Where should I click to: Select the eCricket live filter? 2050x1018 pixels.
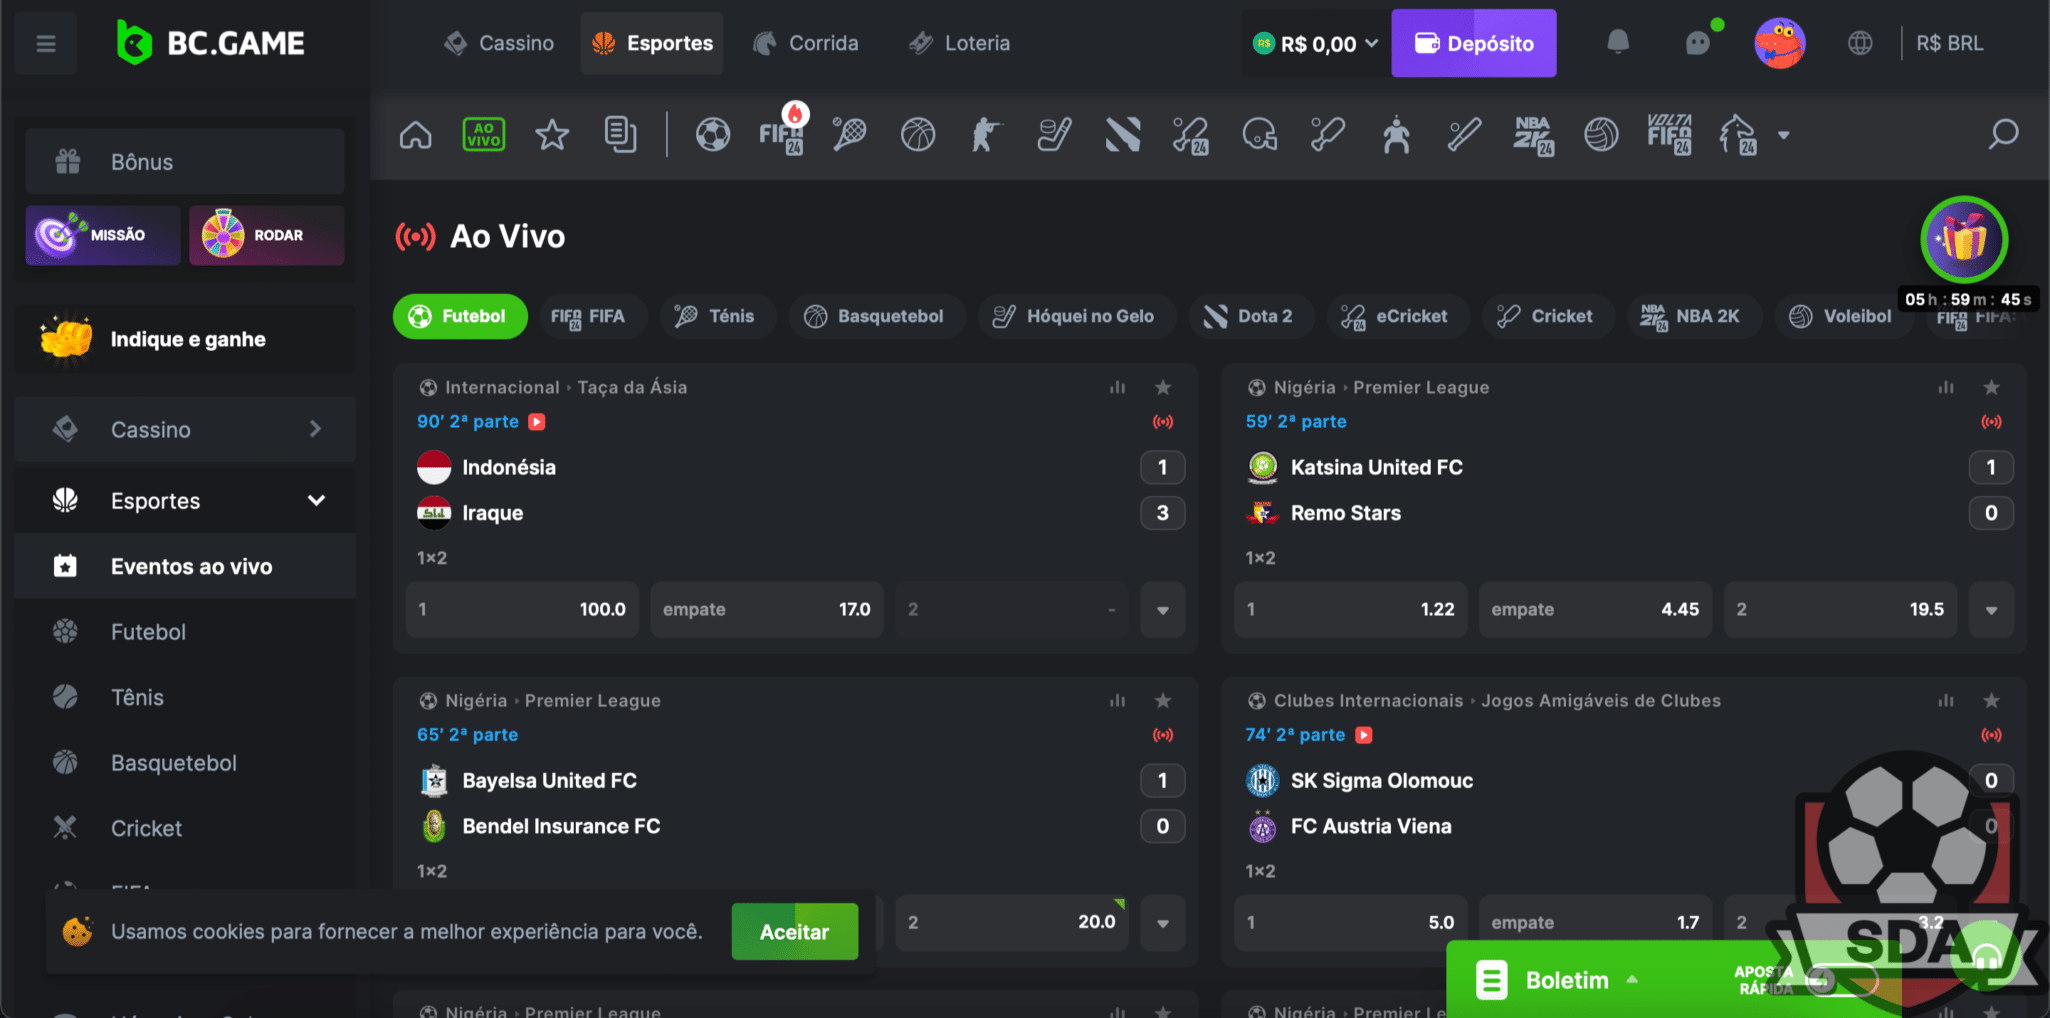1396,316
